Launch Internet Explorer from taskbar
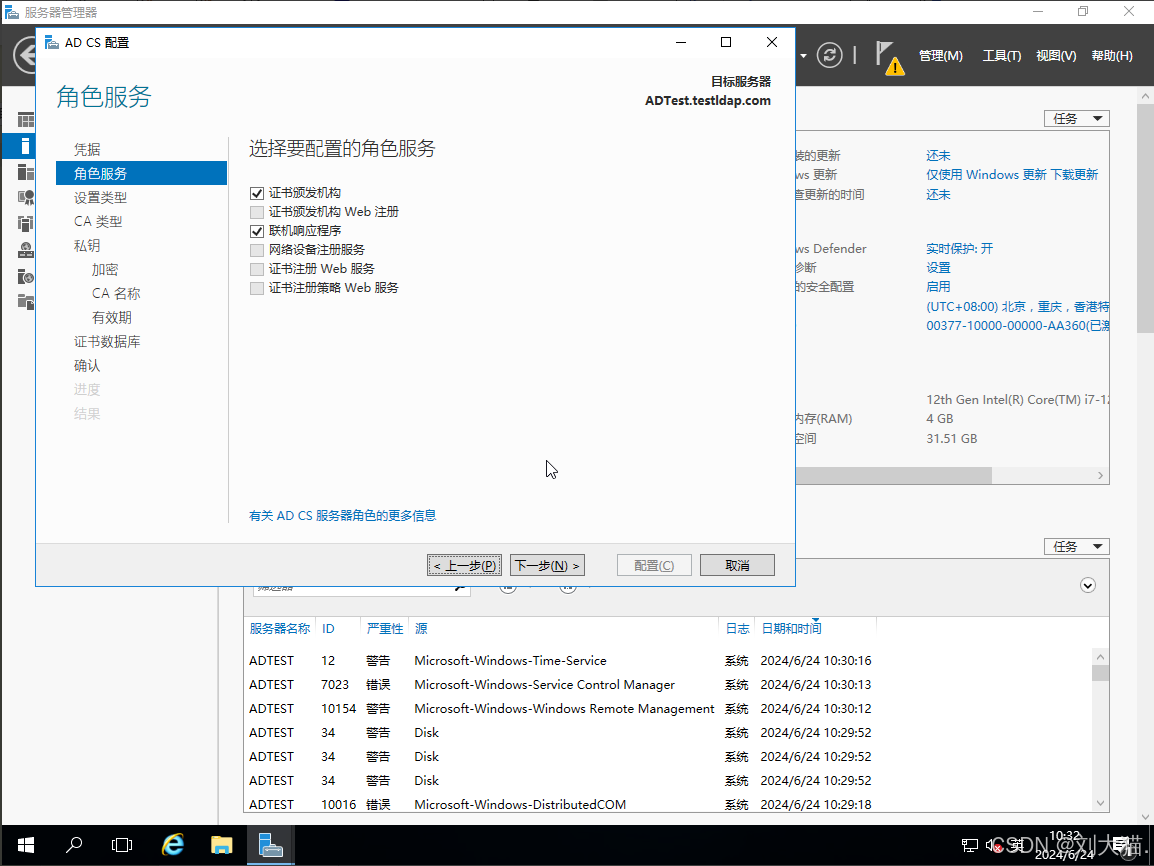 172,845
